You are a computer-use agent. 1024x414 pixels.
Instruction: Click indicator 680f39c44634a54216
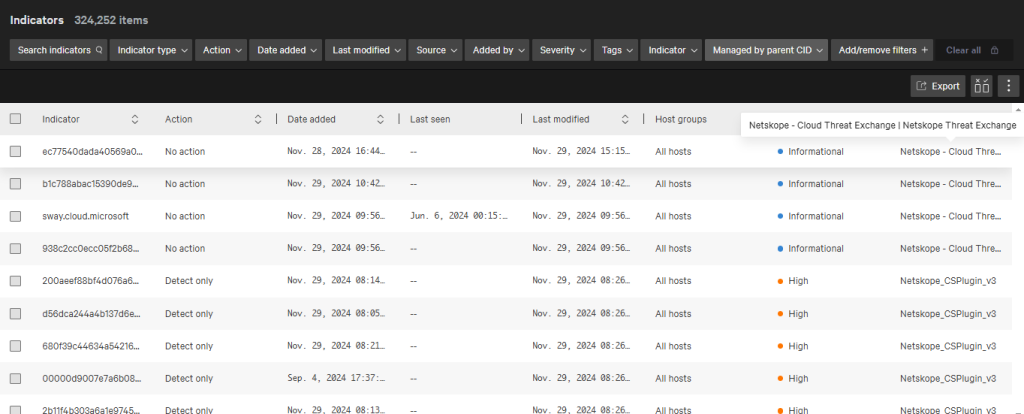click(92, 345)
